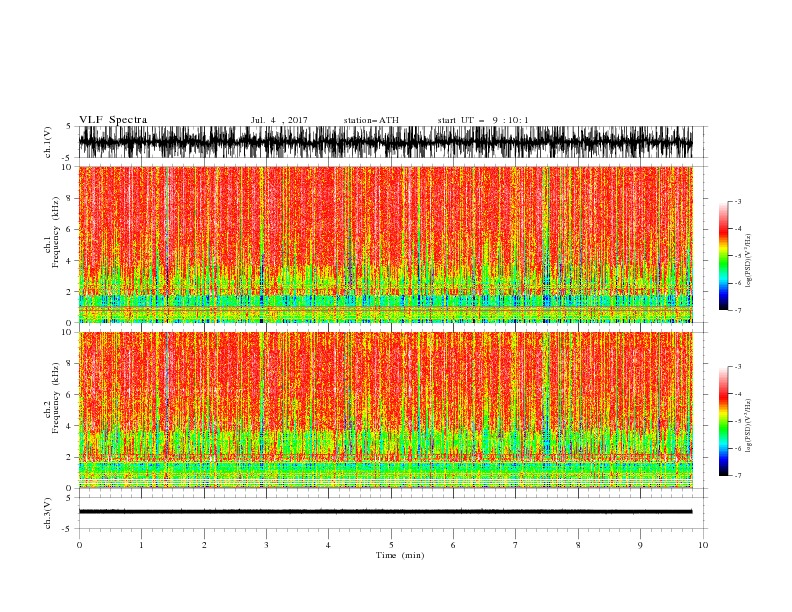Click the ch.2 spectrogram color bar

coord(723,421)
